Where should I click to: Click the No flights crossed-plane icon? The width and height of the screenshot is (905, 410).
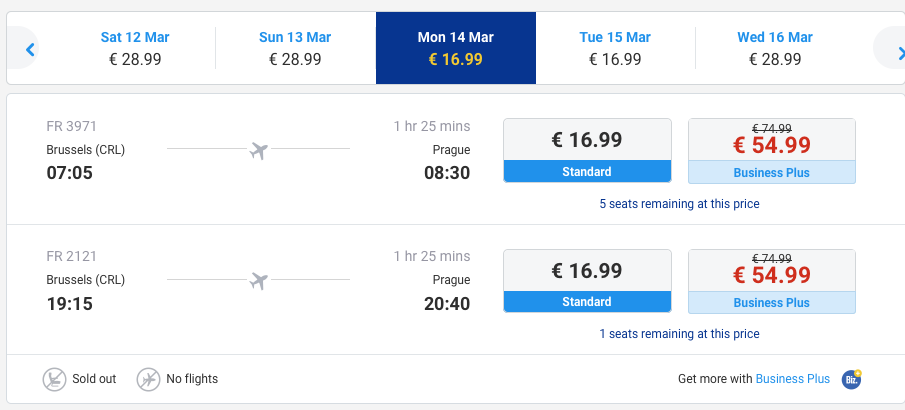click(x=148, y=379)
